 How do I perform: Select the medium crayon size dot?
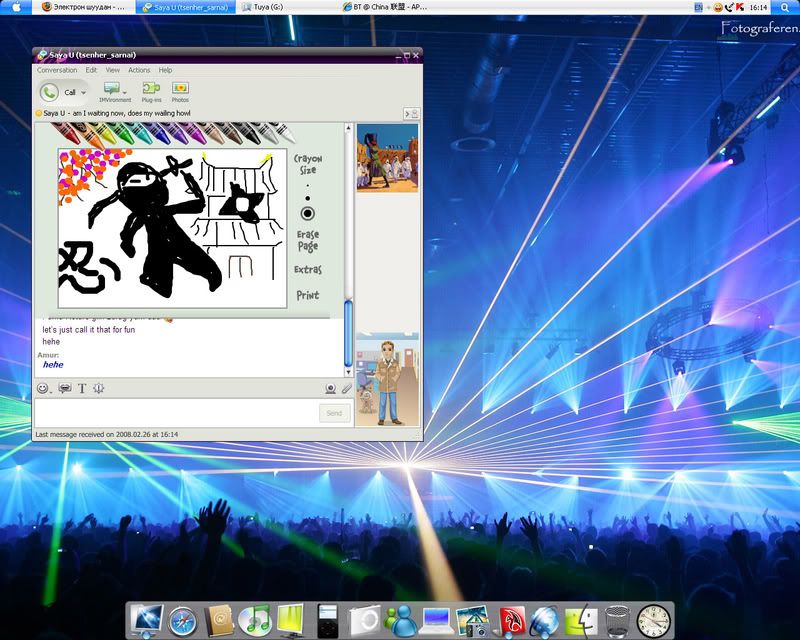[x=308, y=198]
